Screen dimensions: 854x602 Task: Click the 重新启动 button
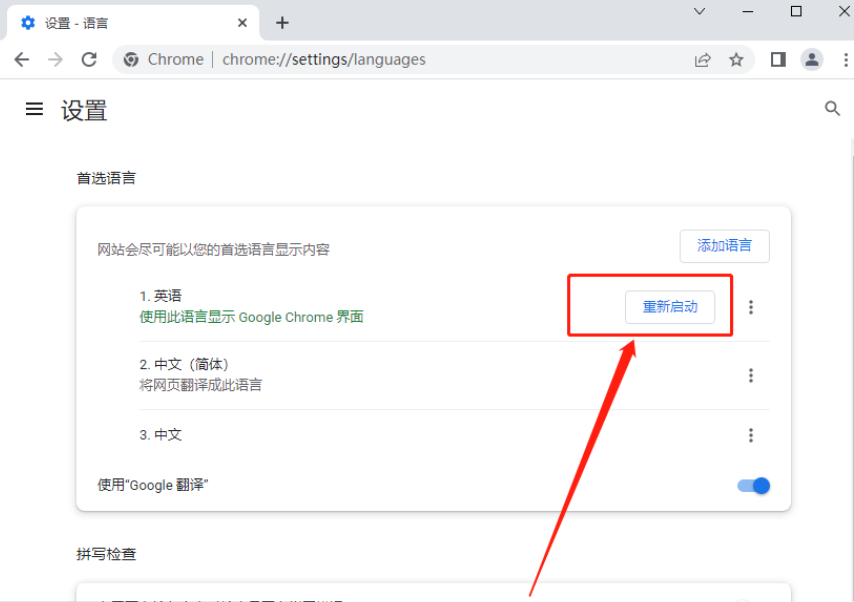click(x=670, y=307)
